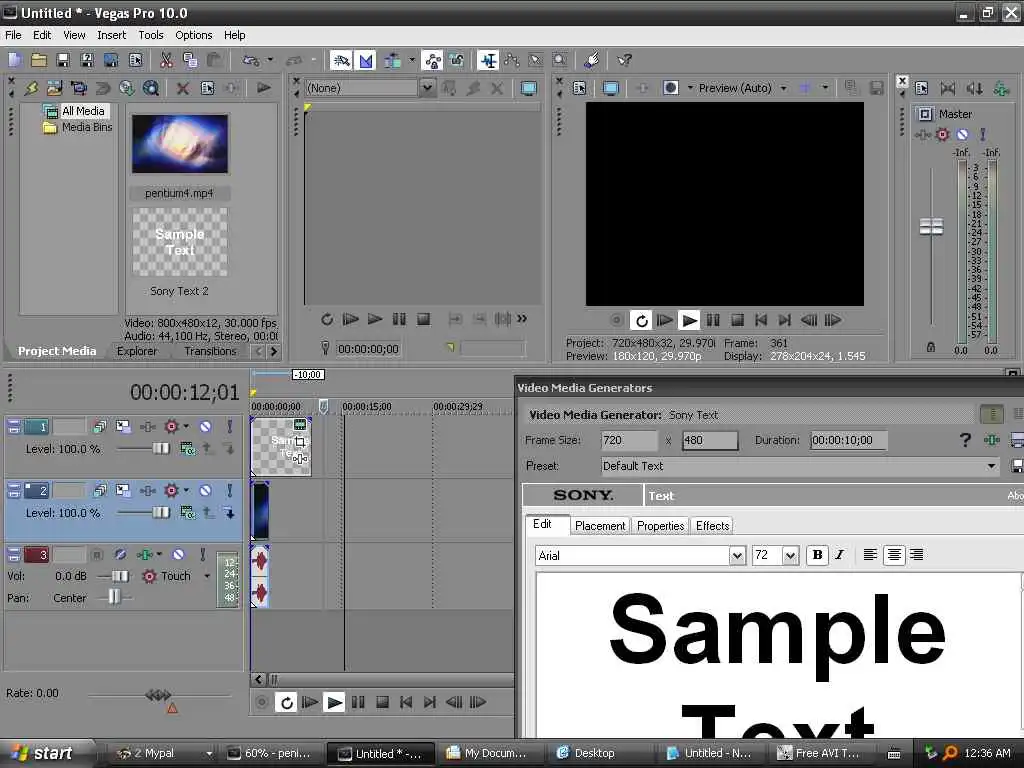Adjust the Pan slider on track 3
The image size is (1024, 768).
click(x=114, y=597)
